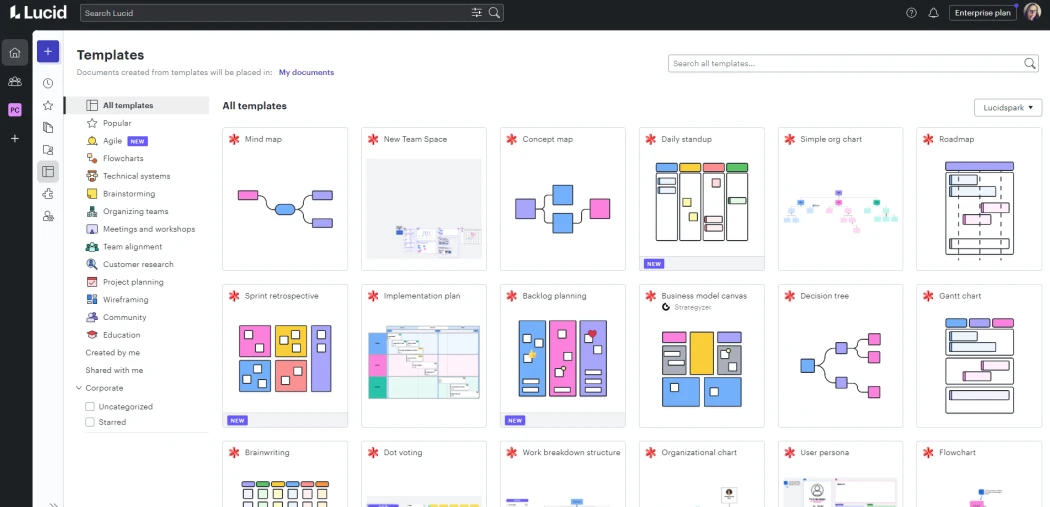Open the Business model canvas thumbnail
Viewport: 1050px width, 507px height.
[702, 368]
